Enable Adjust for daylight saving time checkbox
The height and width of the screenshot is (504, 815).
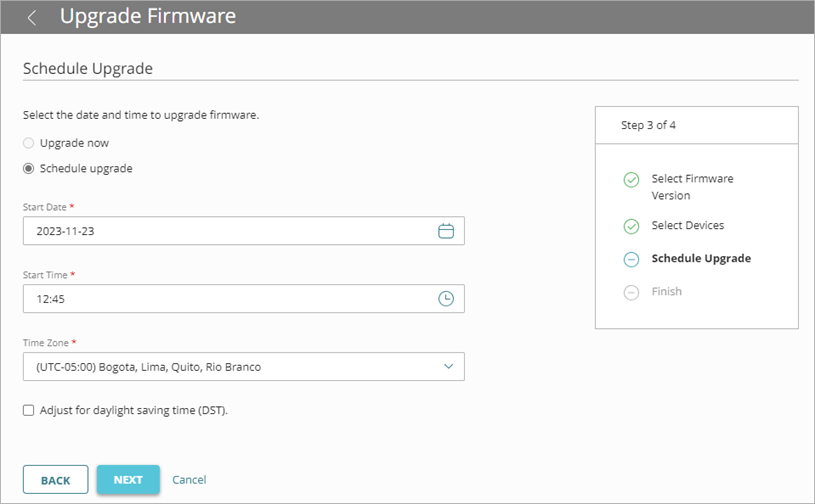[29, 410]
